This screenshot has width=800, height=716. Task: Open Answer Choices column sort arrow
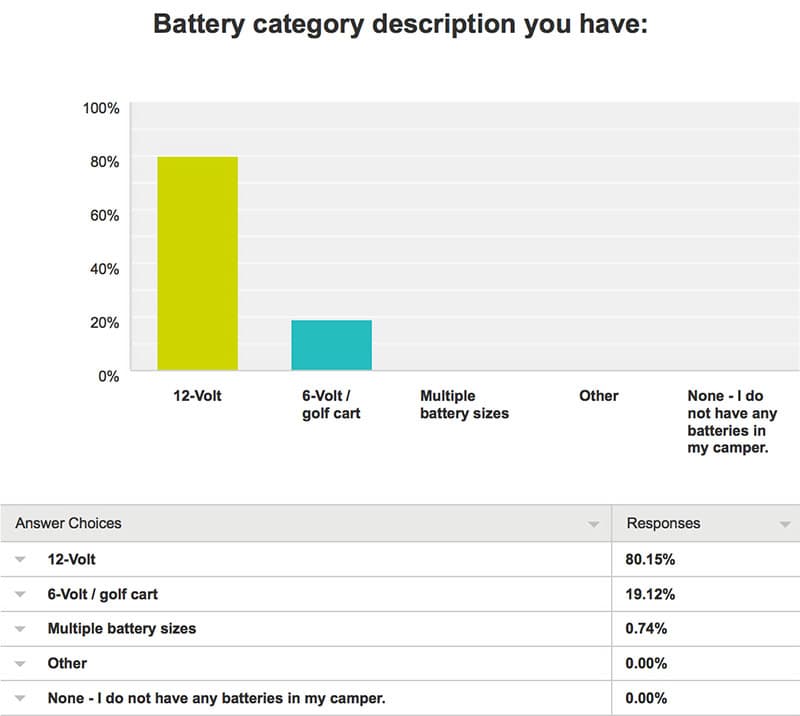coord(593,524)
